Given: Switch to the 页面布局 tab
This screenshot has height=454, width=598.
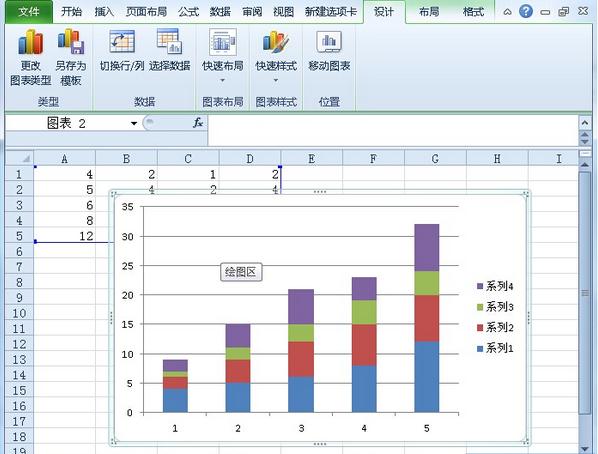Looking at the screenshot, I should click(x=146, y=12).
